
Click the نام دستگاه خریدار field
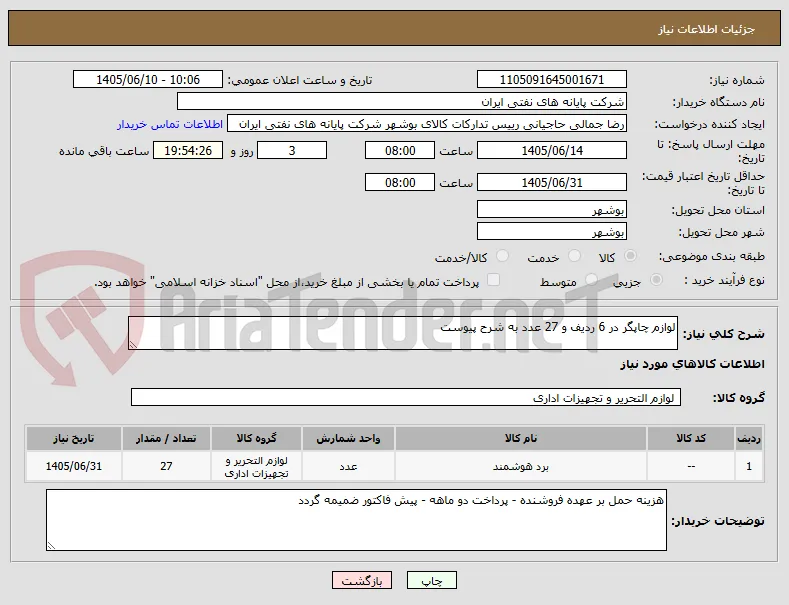coord(402,102)
